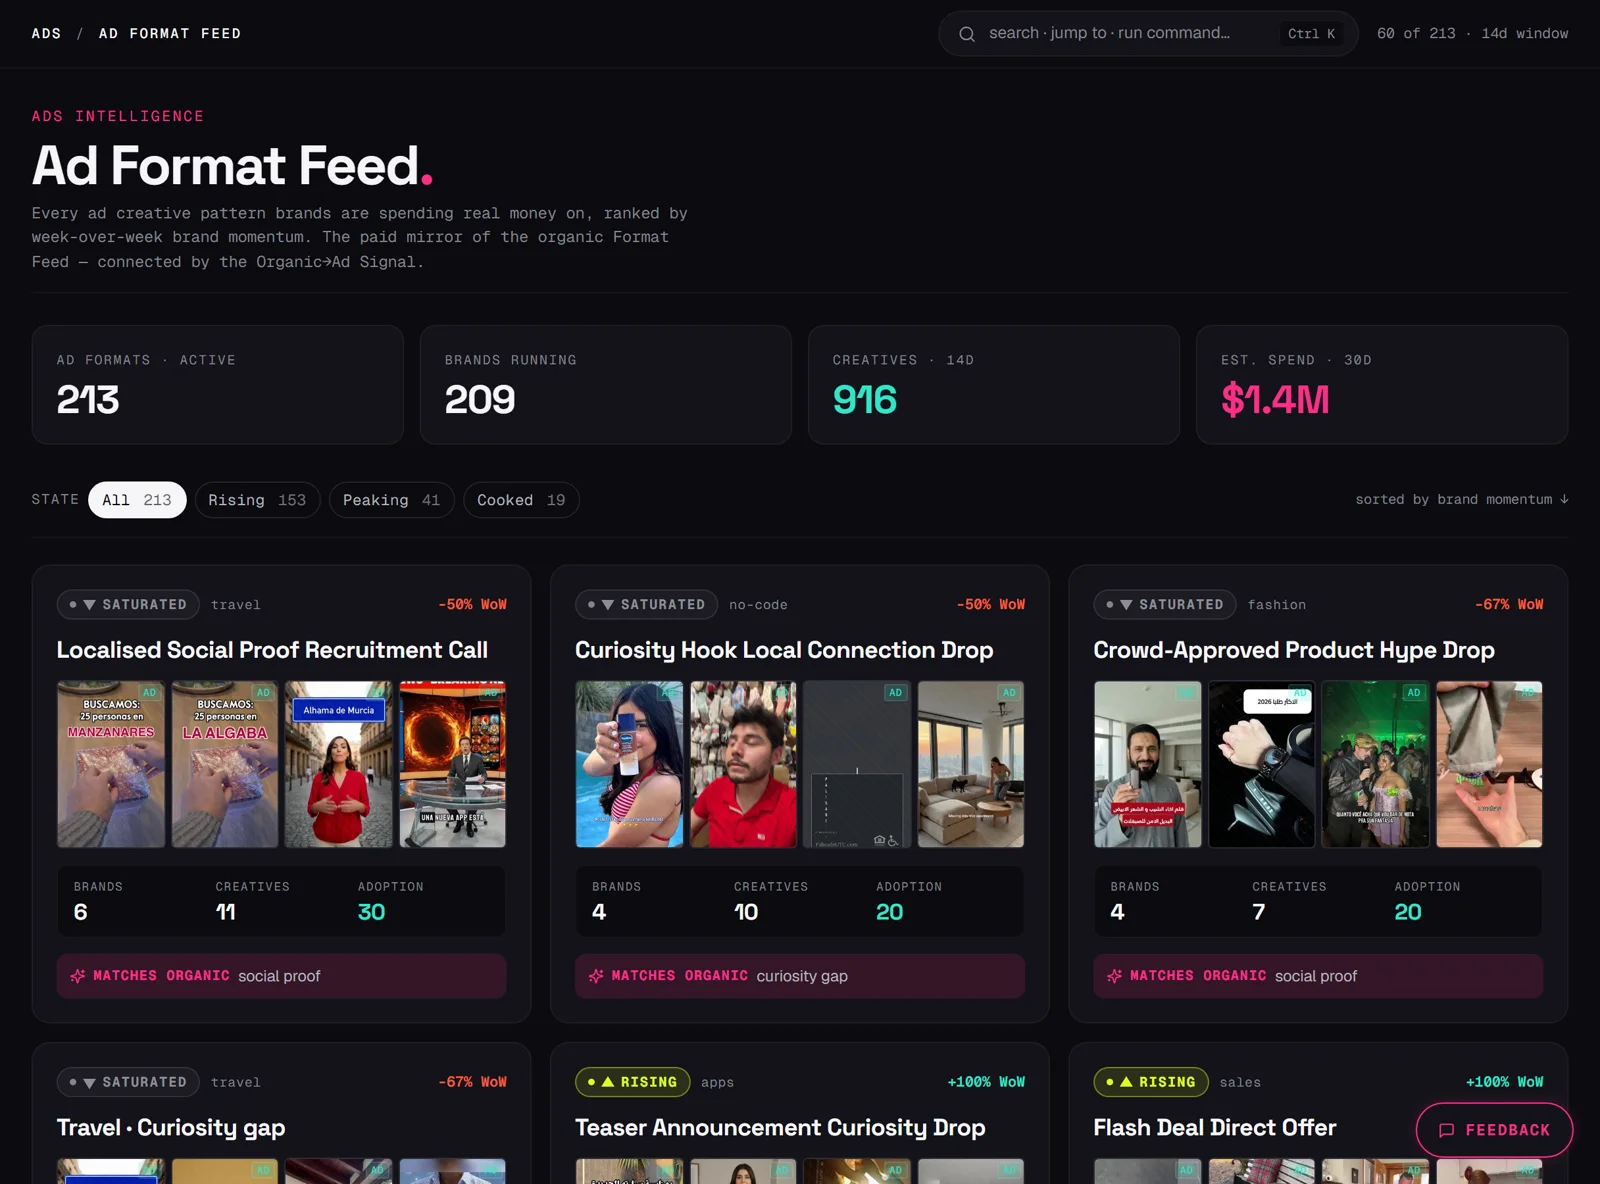Open the ADS breadcrumb
The height and width of the screenshot is (1184, 1600).
[x=46, y=34]
